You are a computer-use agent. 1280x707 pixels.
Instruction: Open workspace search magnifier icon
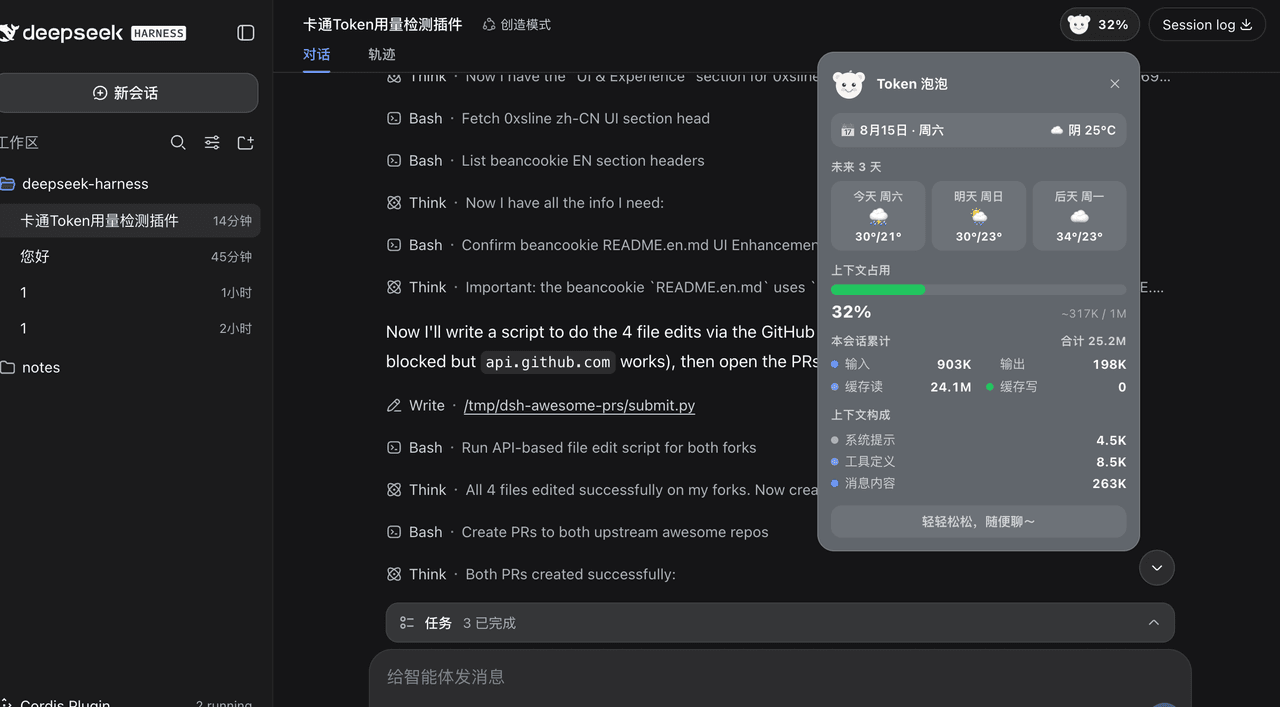click(178, 143)
